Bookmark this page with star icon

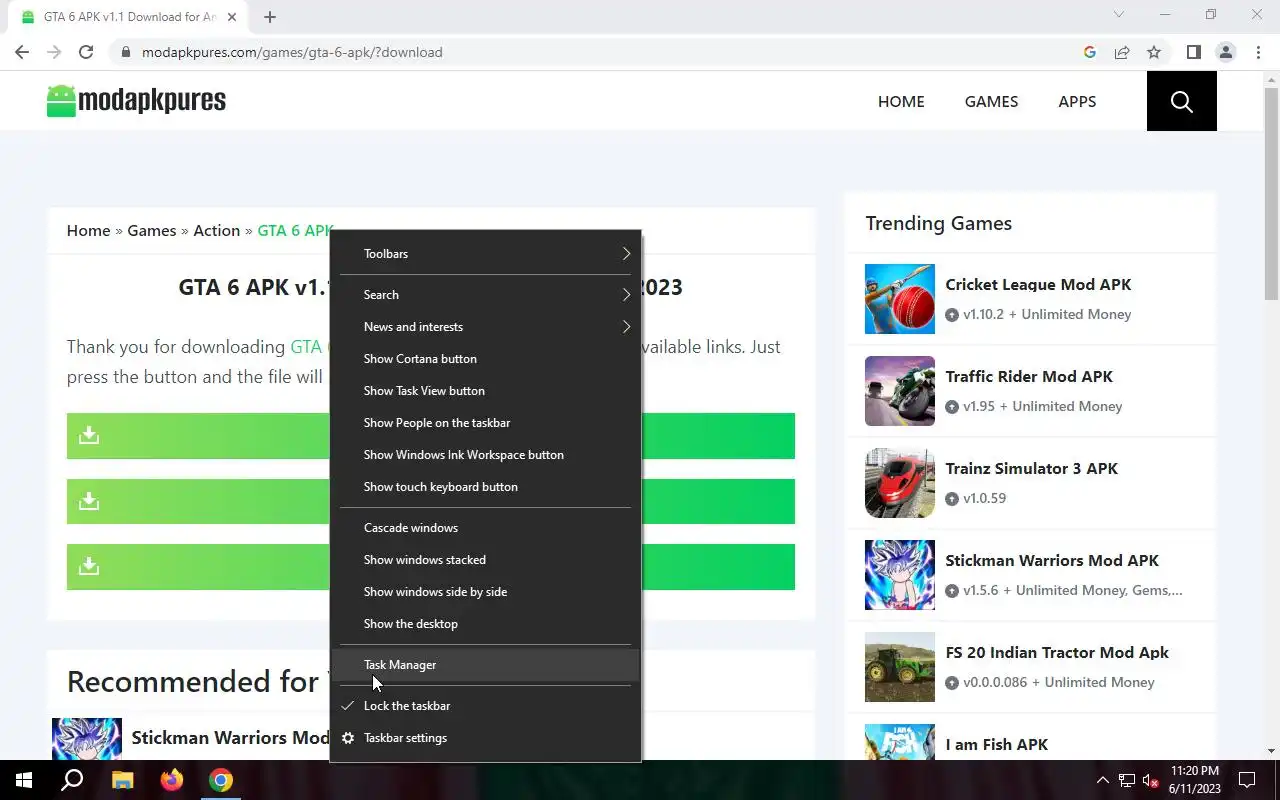tap(1154, 52)
